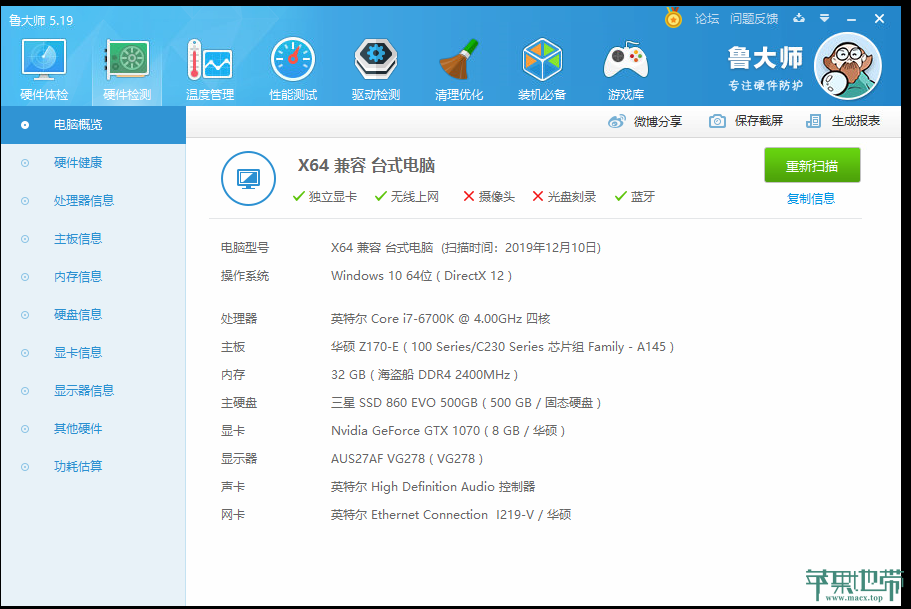Image resolution: width=911 pixels, height=609 pixels.
Task: Open the 游戏库 game library controller
Action: point(626,69)
